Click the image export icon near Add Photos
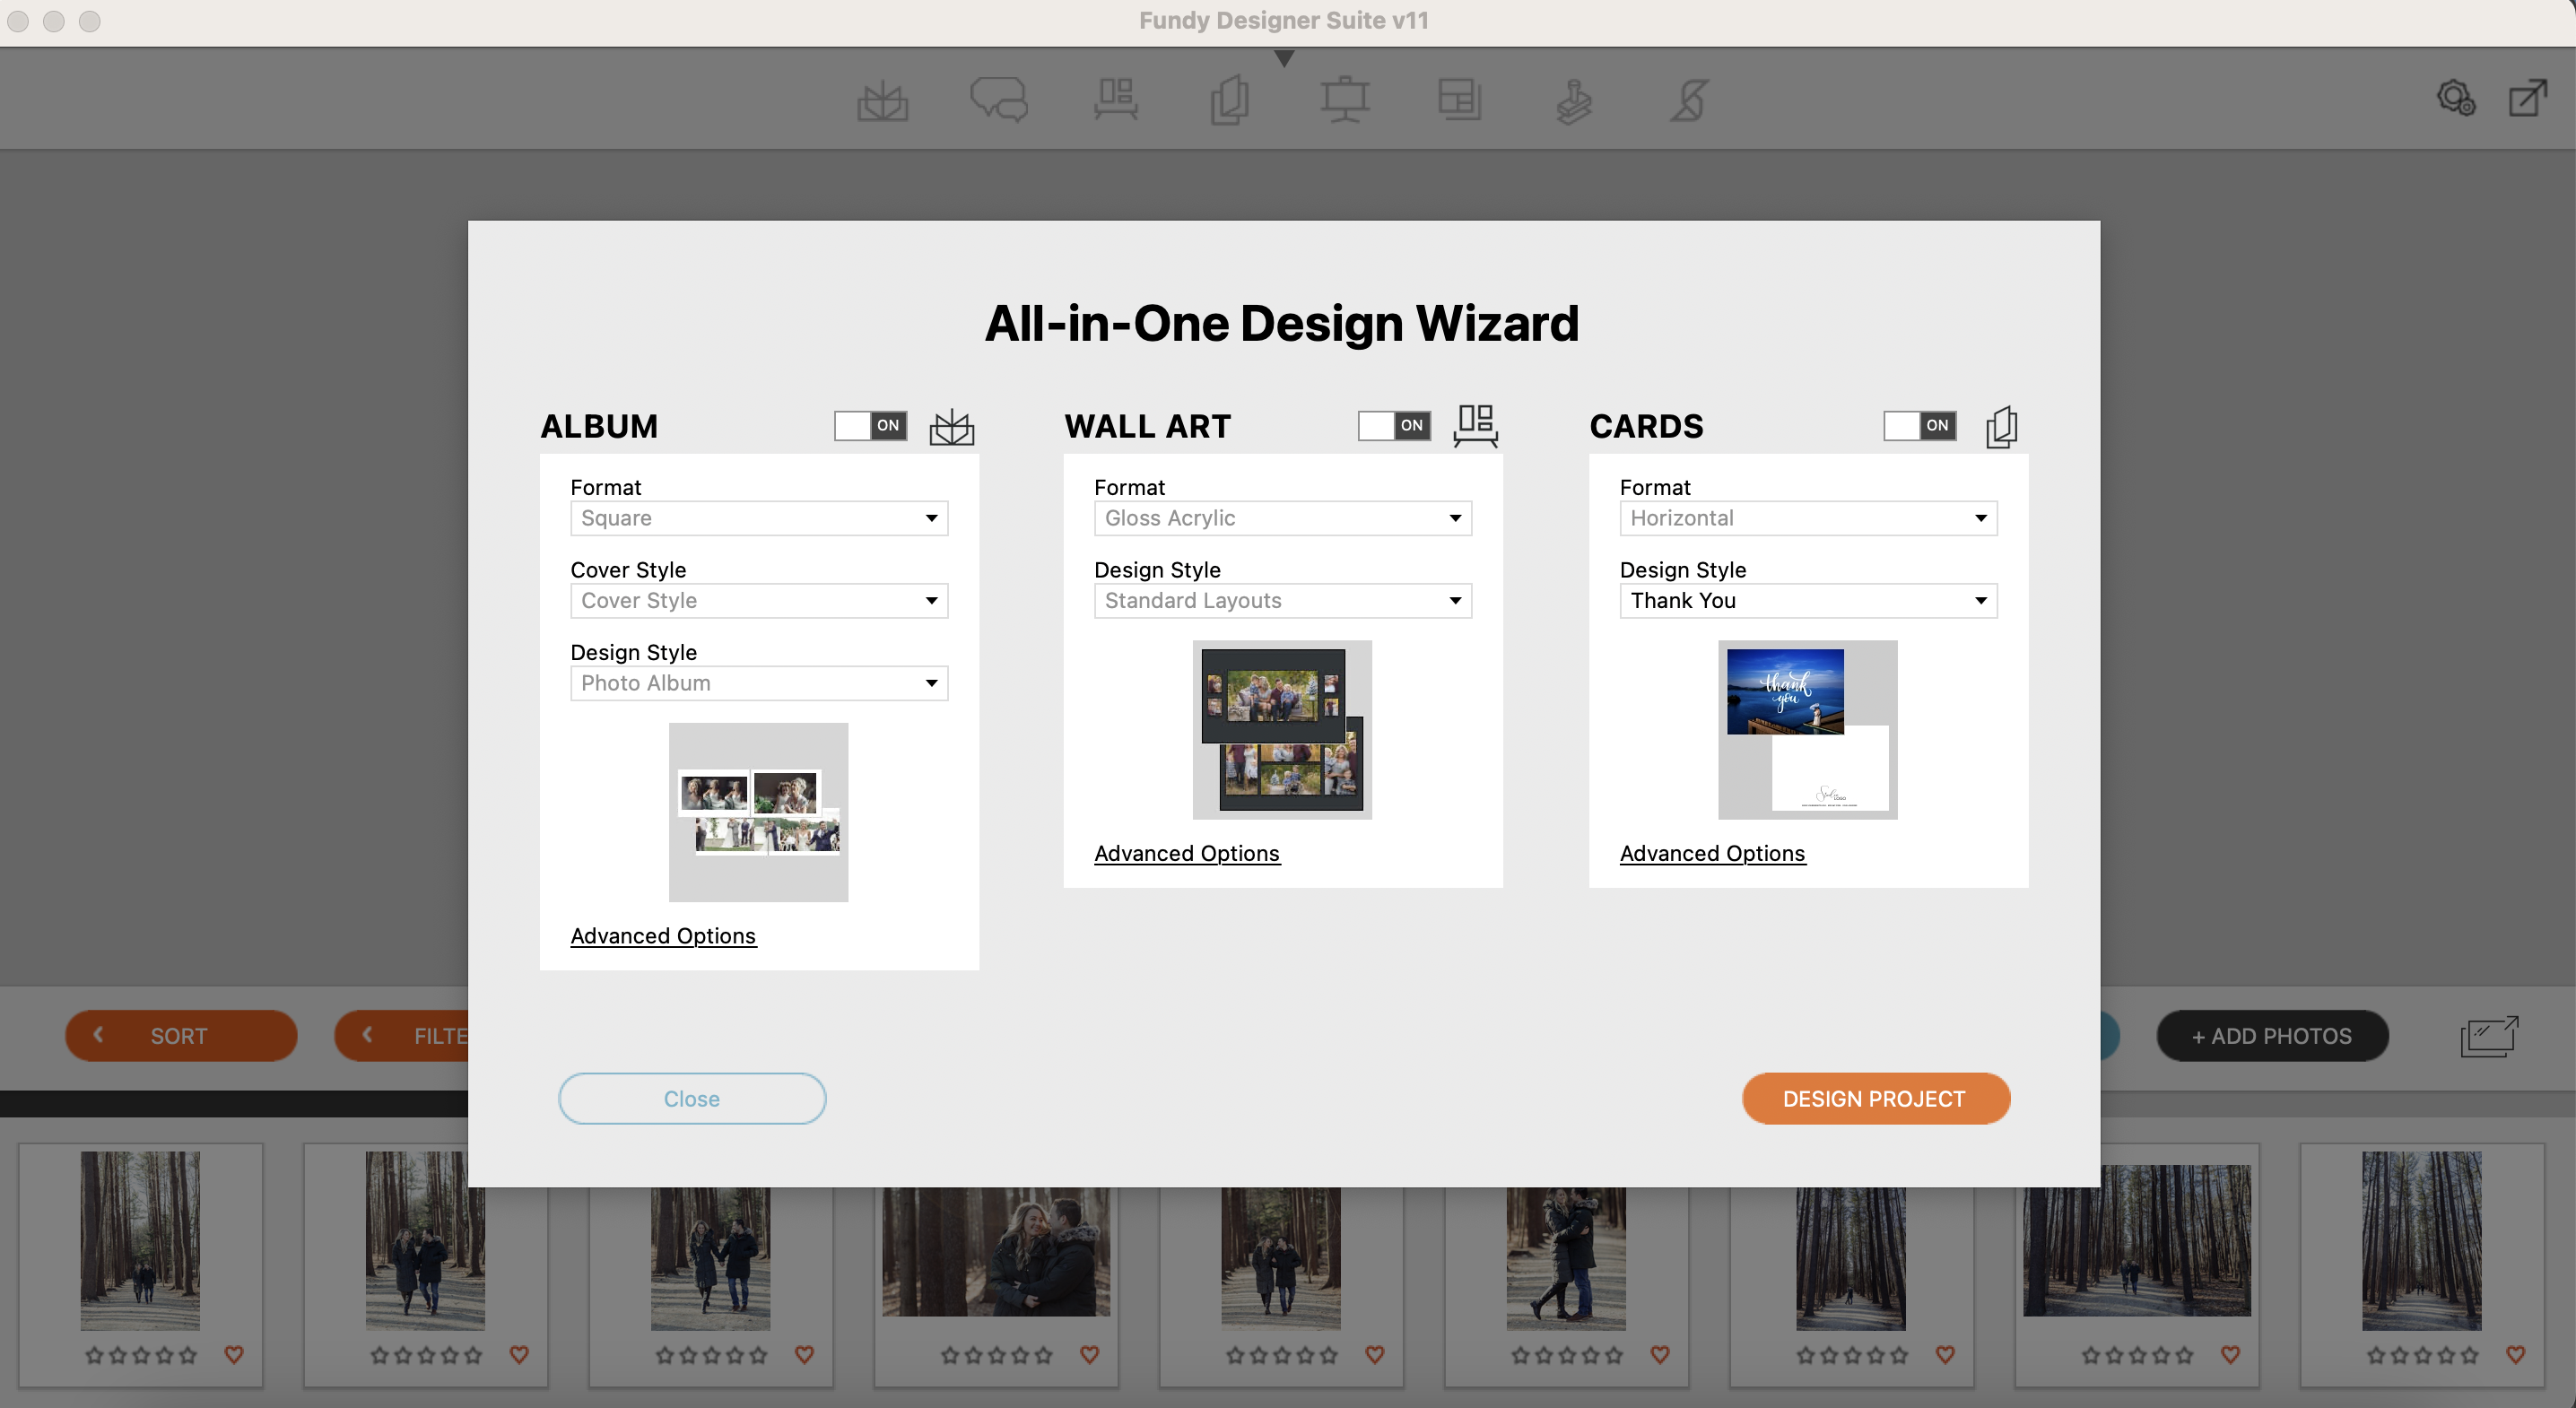Screen dimensions: 2576x1408 (2489, 1036)
